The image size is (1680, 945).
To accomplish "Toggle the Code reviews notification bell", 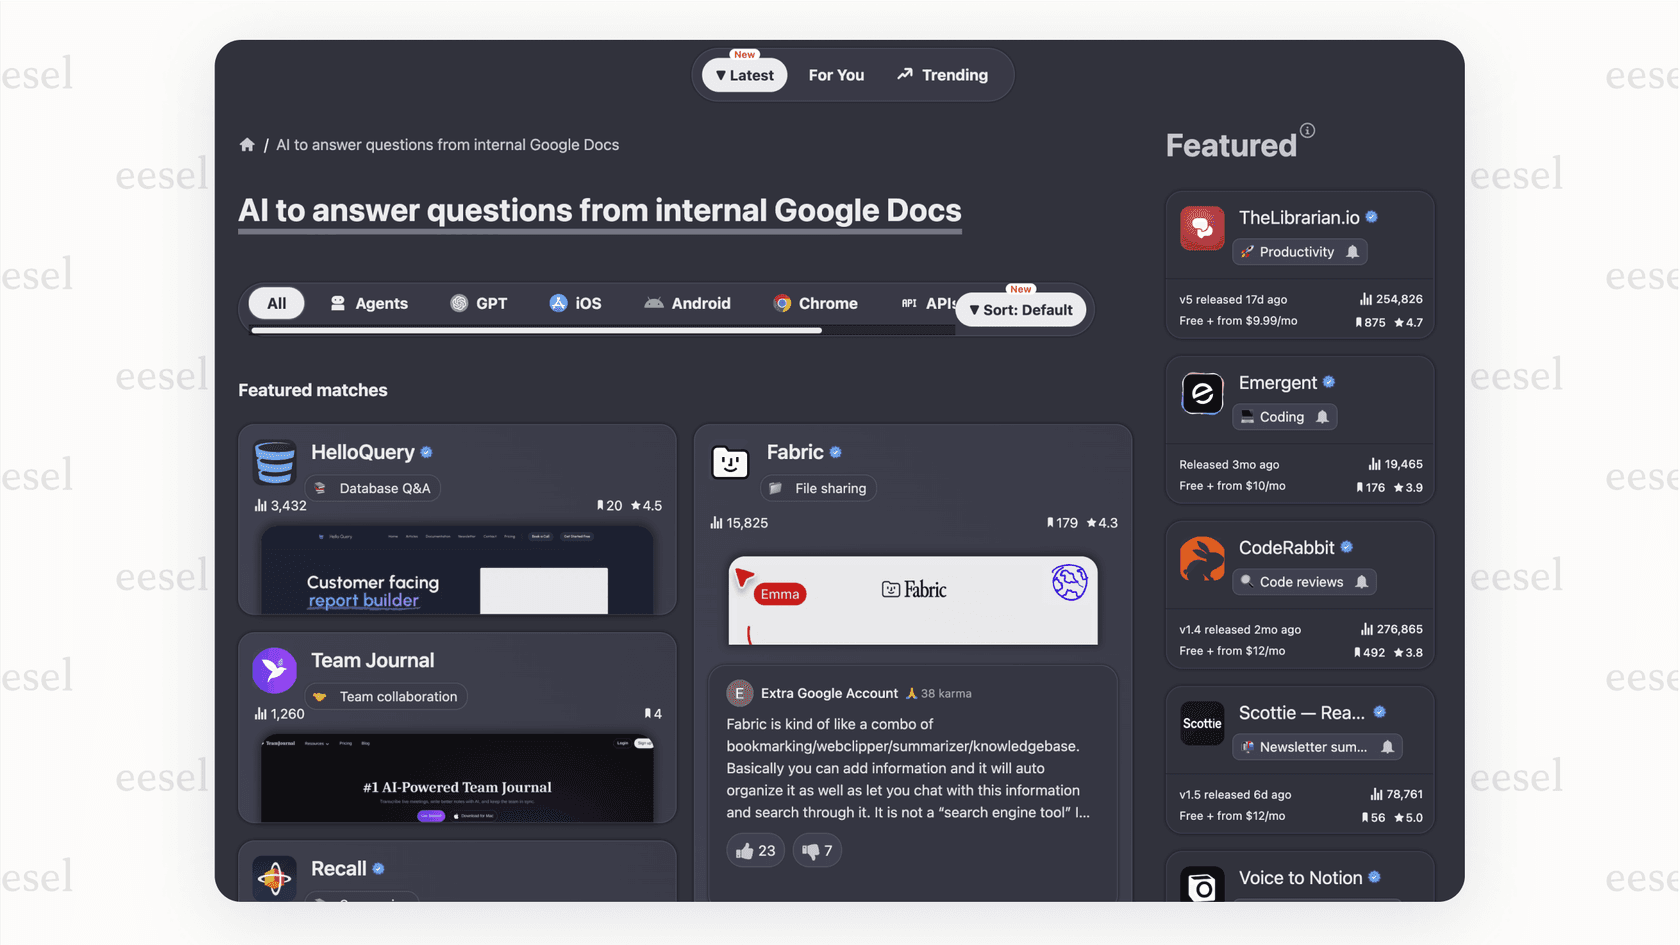I will coord(1361,581).
